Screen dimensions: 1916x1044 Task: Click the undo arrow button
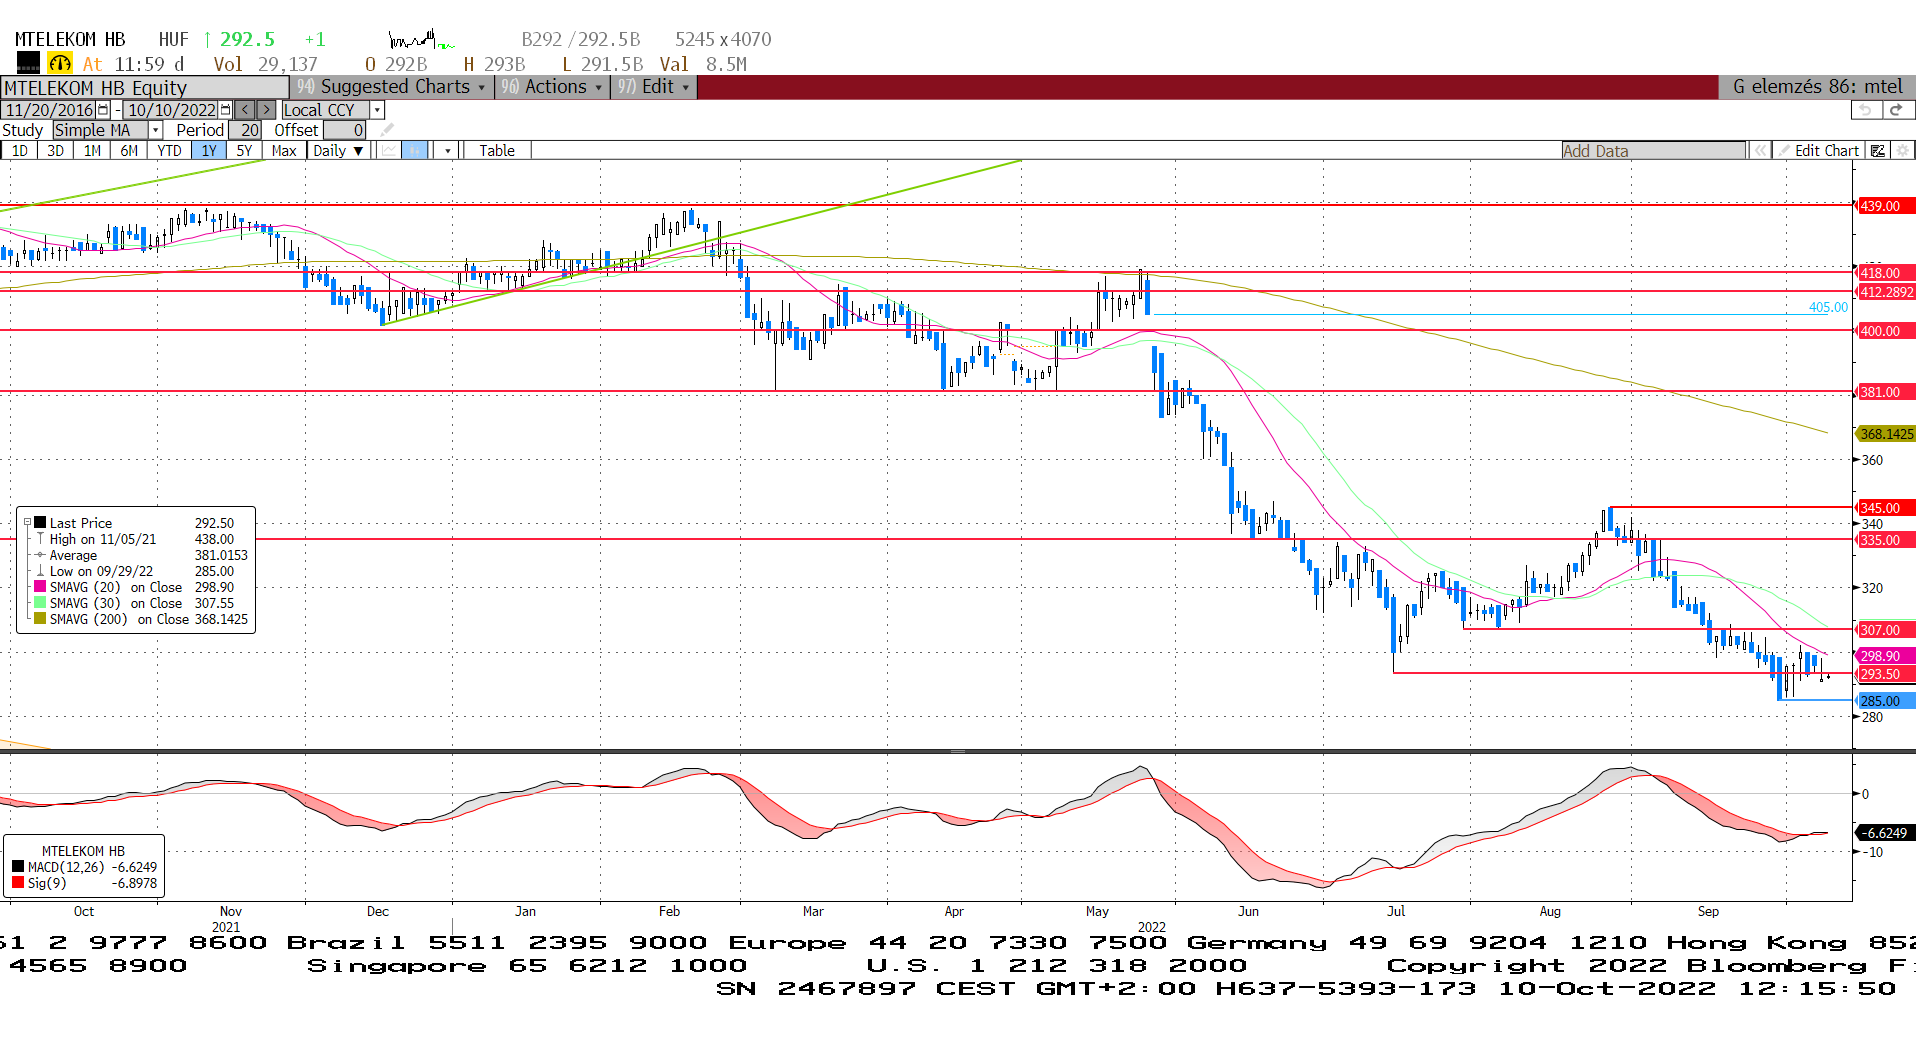point(1864,110)
